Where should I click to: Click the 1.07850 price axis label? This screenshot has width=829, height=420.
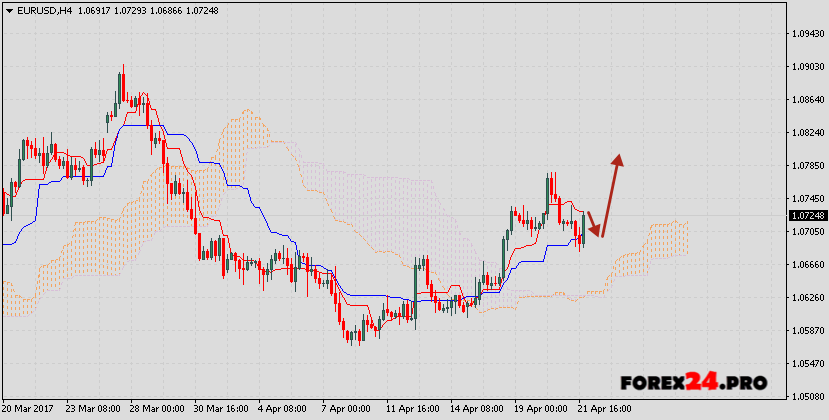[807, 165]
